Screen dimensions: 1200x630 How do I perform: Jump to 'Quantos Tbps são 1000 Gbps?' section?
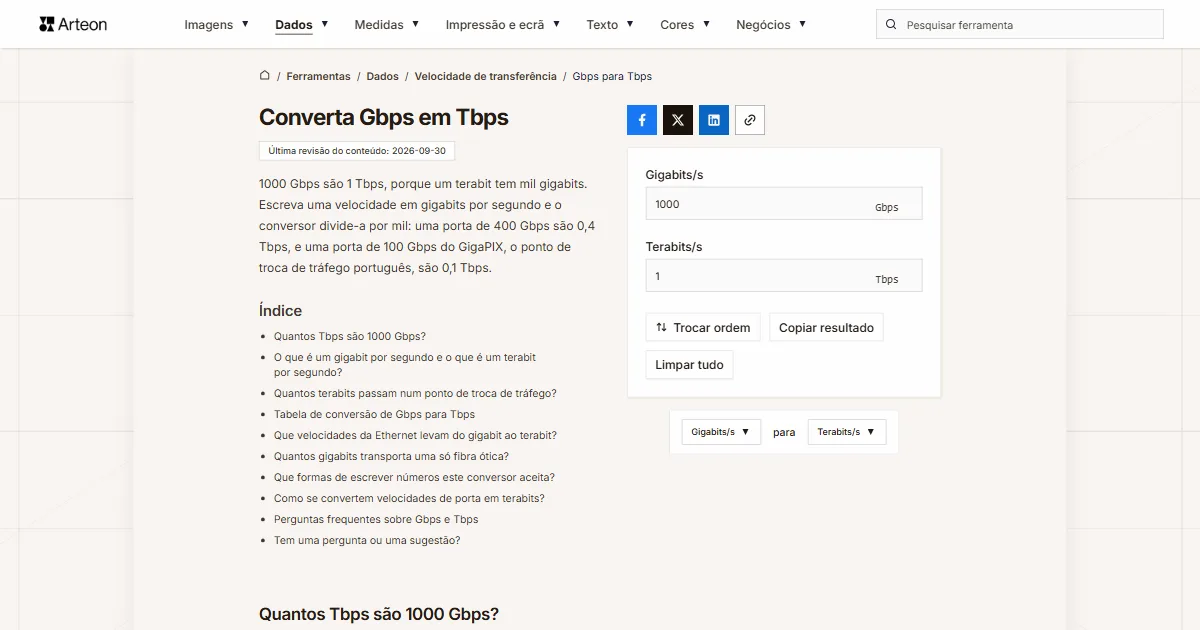[350, 336]
